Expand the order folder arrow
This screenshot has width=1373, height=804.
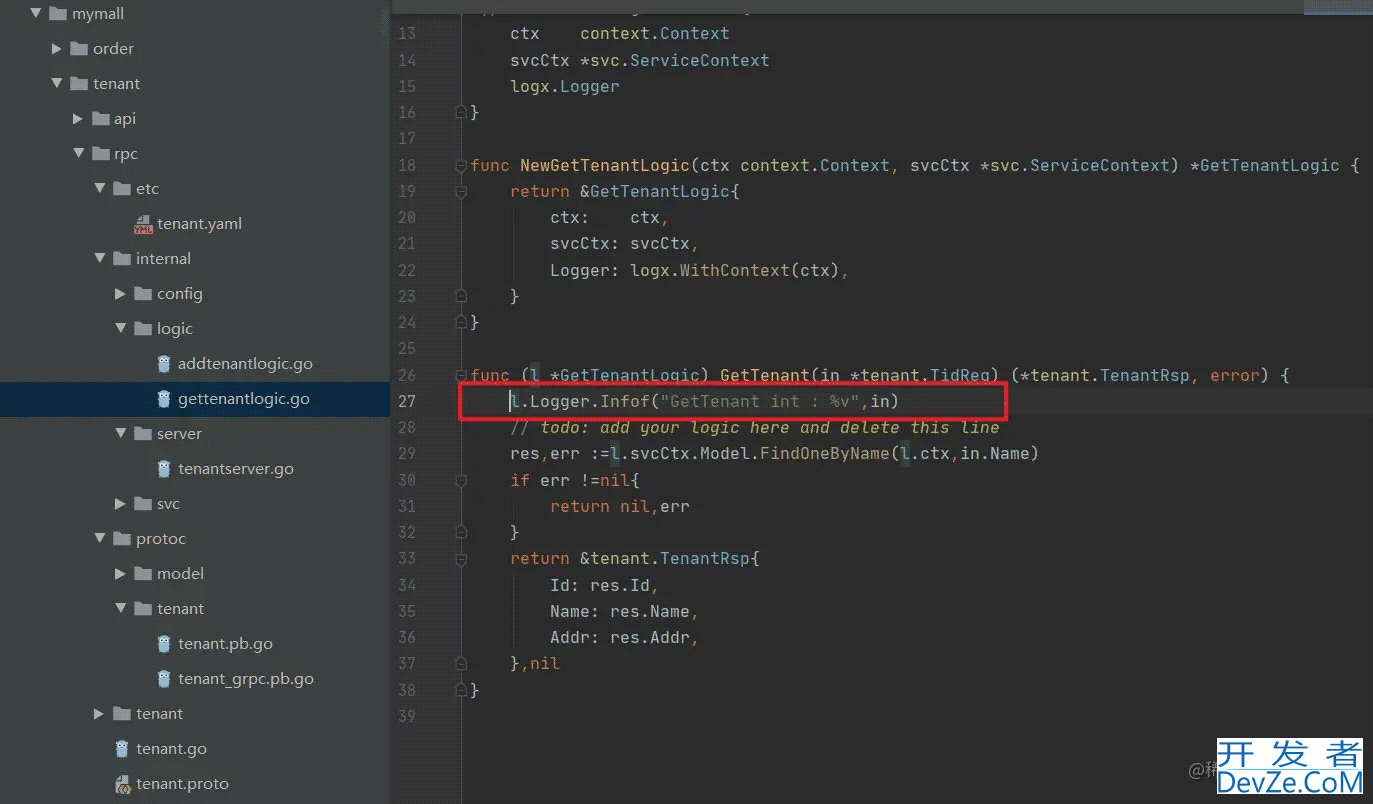click(x=57, y=49)
